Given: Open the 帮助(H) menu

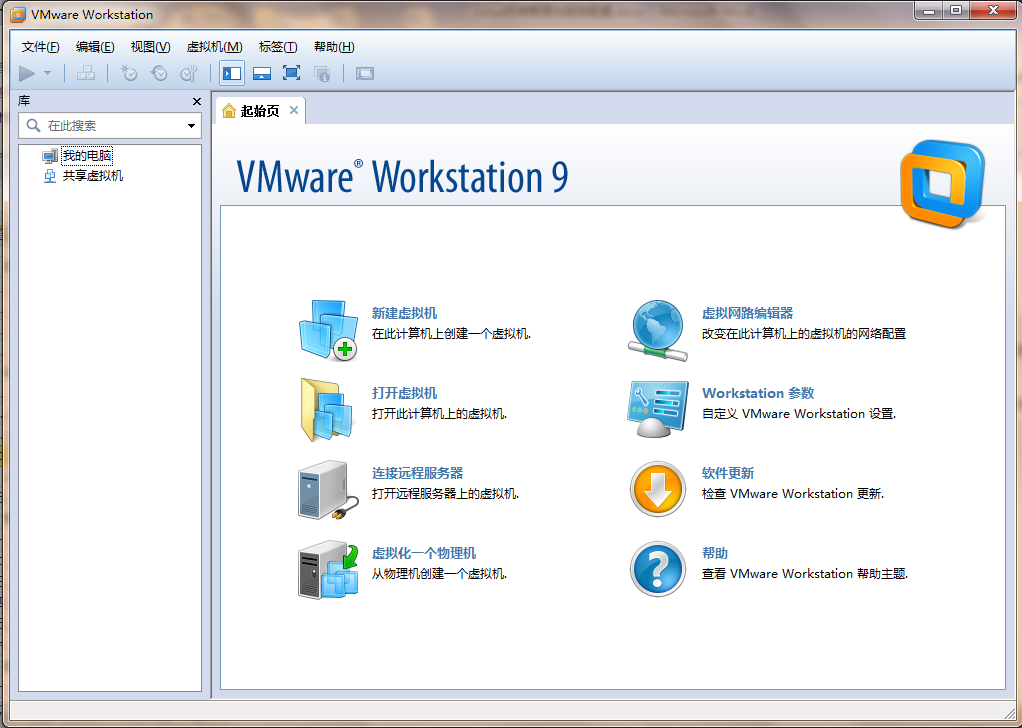Looking at the screenshot, I should tap(334, 47).
